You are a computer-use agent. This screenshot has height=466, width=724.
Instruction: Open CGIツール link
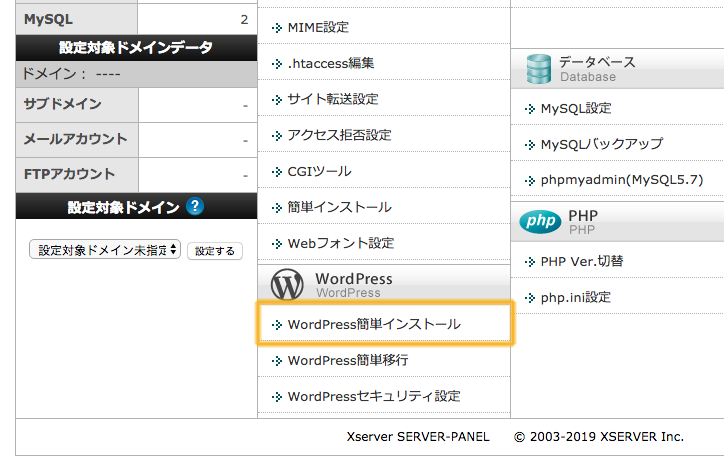tap(320, 171)
